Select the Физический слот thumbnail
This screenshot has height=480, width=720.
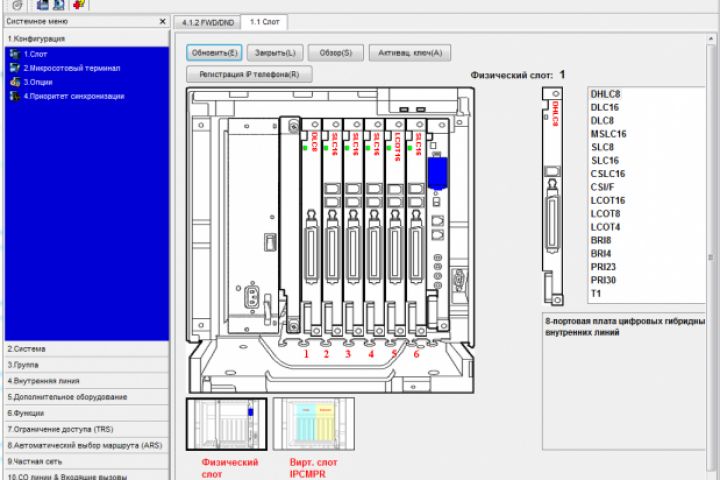226,424
